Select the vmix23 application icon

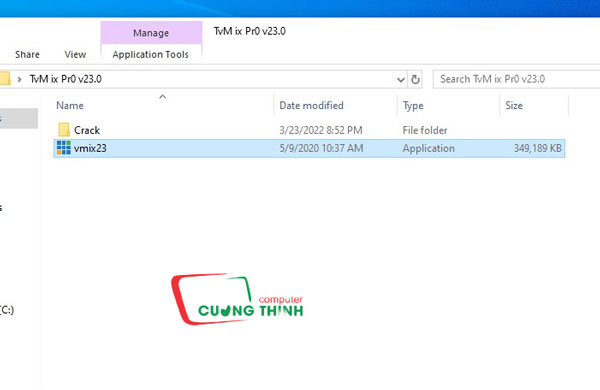point(64,148)
